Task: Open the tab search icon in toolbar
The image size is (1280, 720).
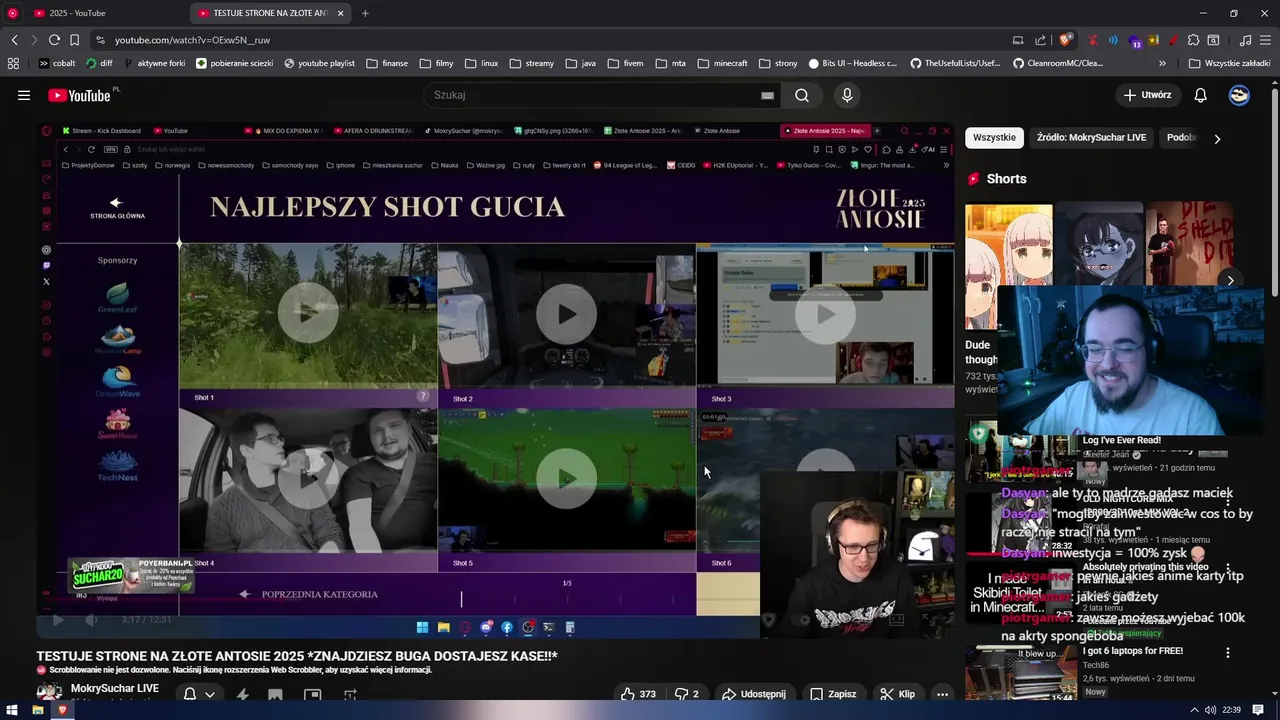Action: pyautogui.click(x=1213, y=40)
